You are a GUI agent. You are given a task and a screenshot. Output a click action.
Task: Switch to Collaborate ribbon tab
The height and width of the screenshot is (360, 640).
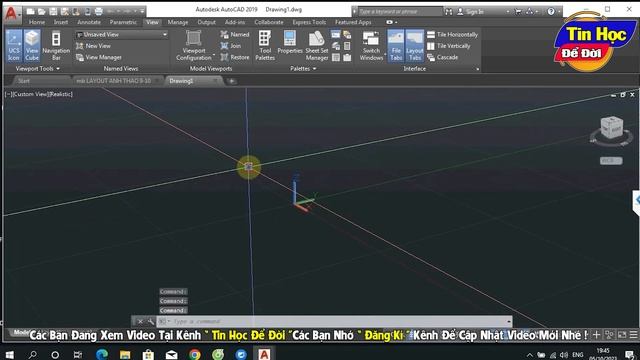[269, 22]
